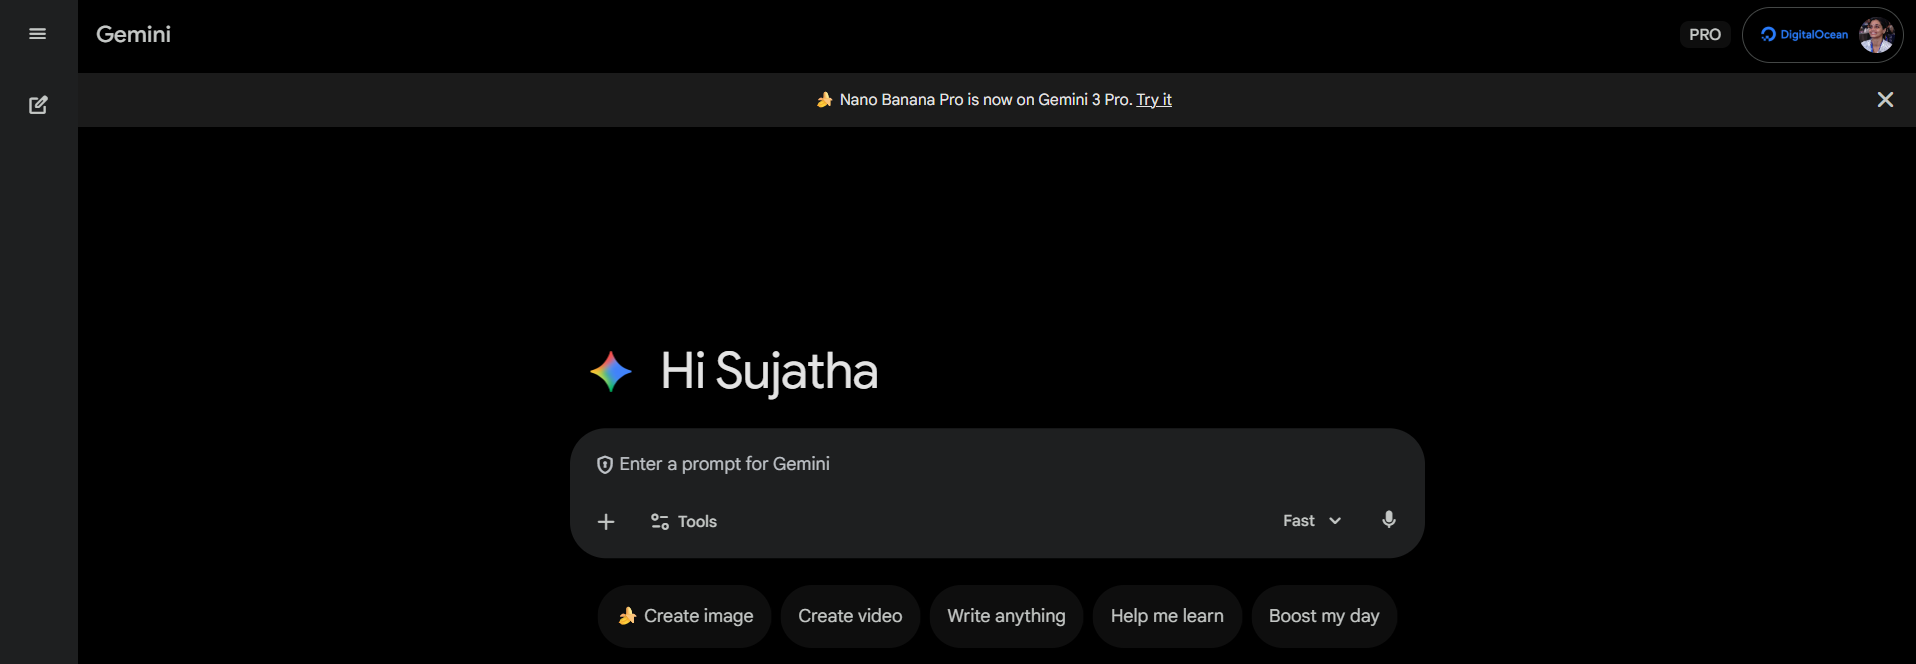
Task: Open the Tools menu in prompt box
Action: tap(684, 522)
